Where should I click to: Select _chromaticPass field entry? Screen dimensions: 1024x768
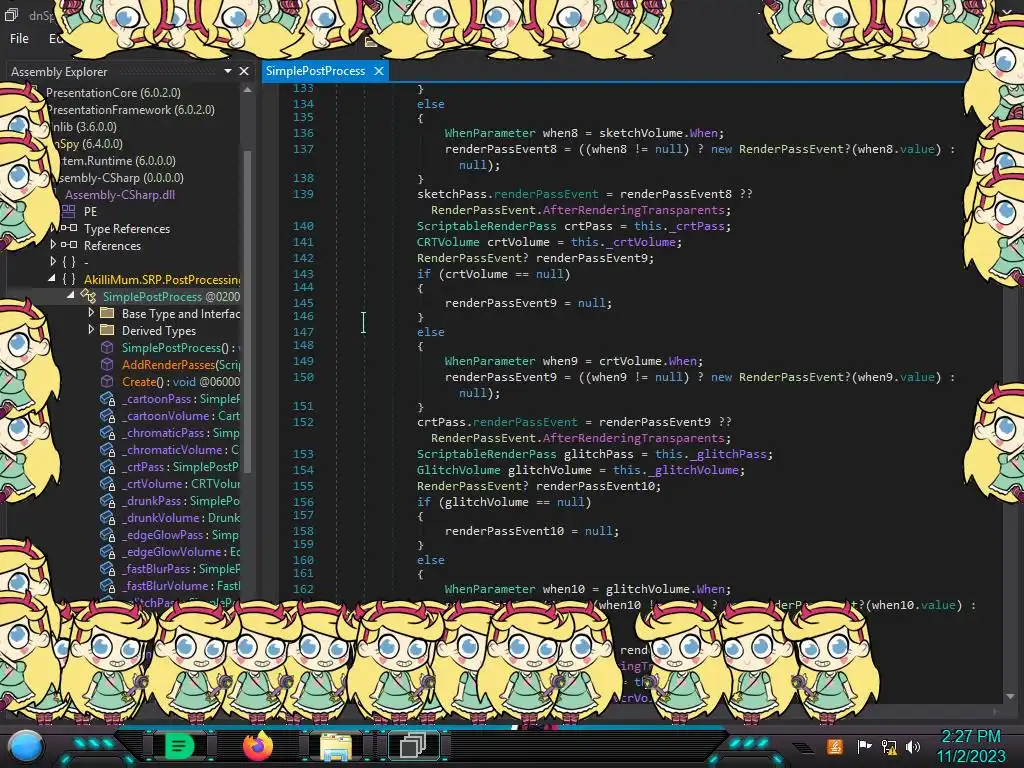click(x=181, y=433)
